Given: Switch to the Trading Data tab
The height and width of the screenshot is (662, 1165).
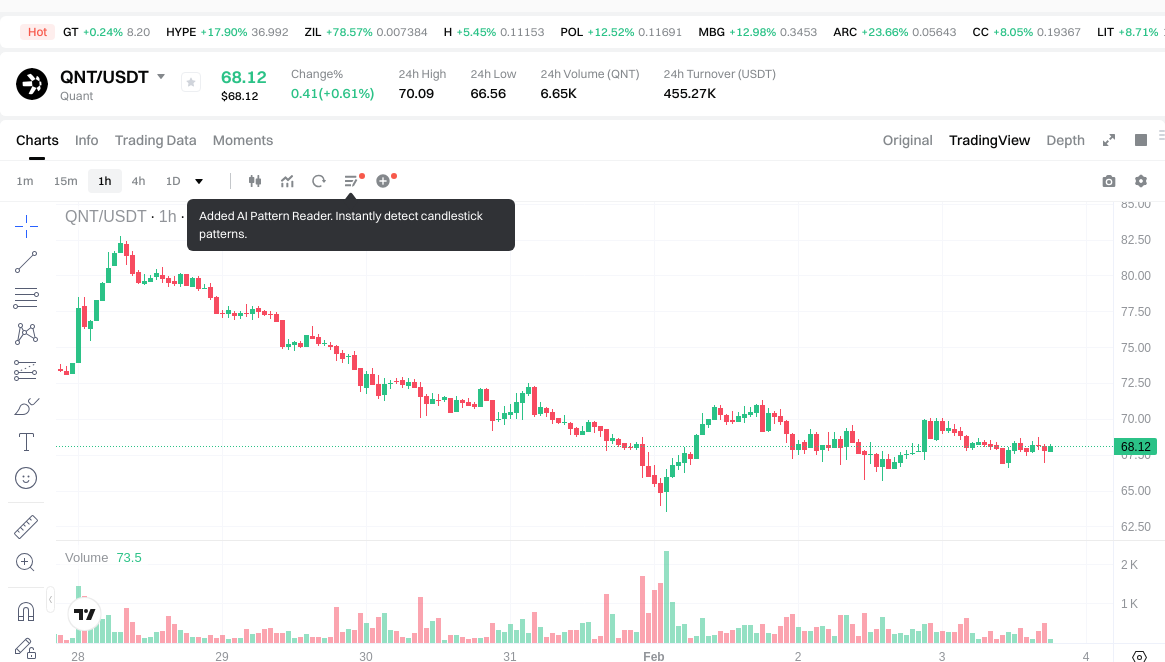Looking at the screenshot, I should [x=155, y=140].
